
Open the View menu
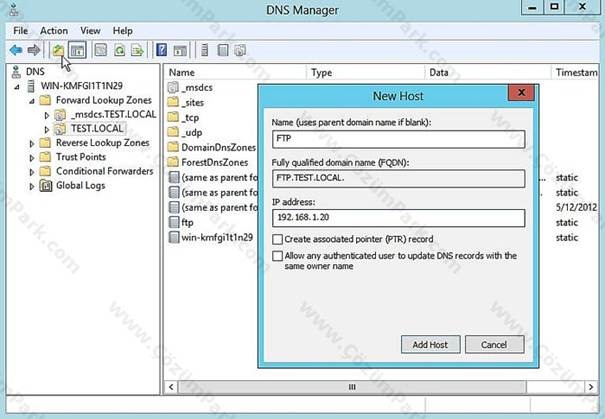[90, 31]
